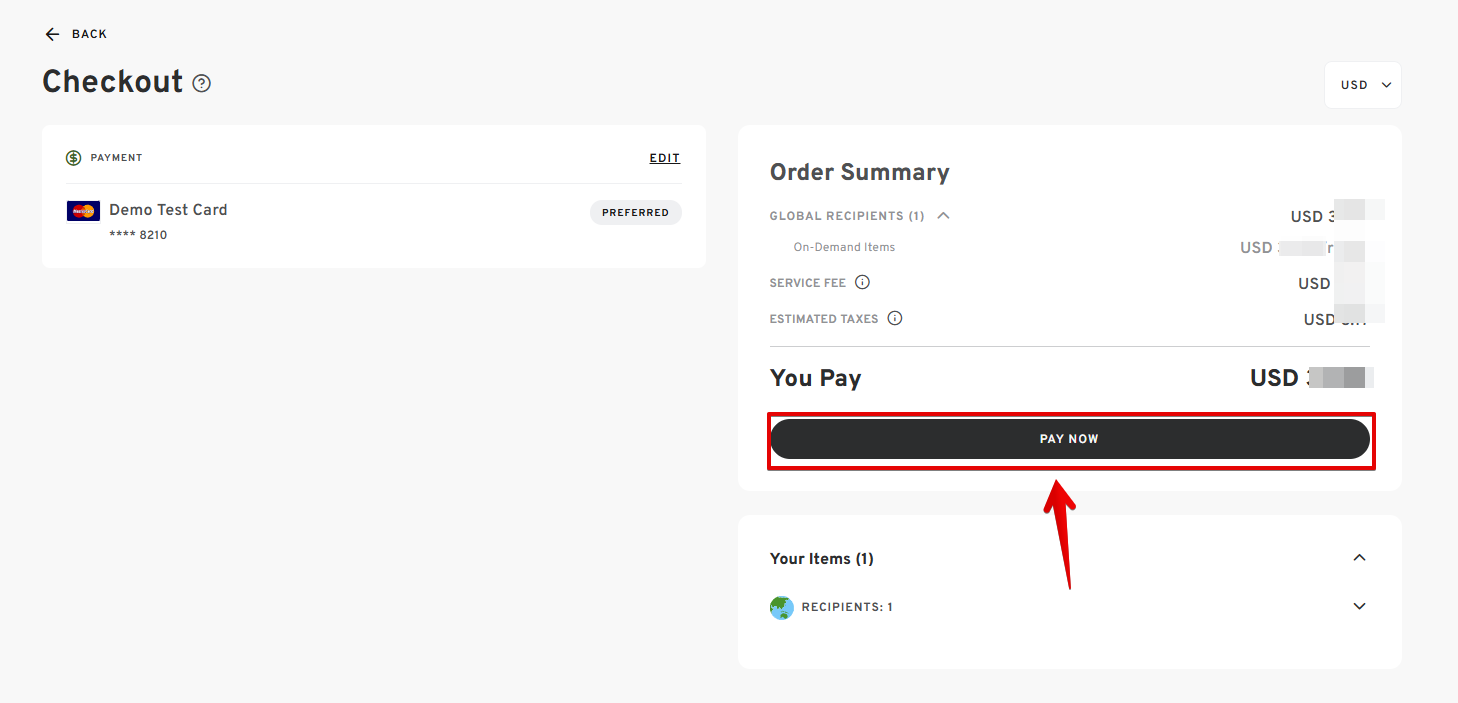Viewport: 1458px width, 703px height.
Task: Open the Checkout help question mark icon
Action: [x=202, y=83]
